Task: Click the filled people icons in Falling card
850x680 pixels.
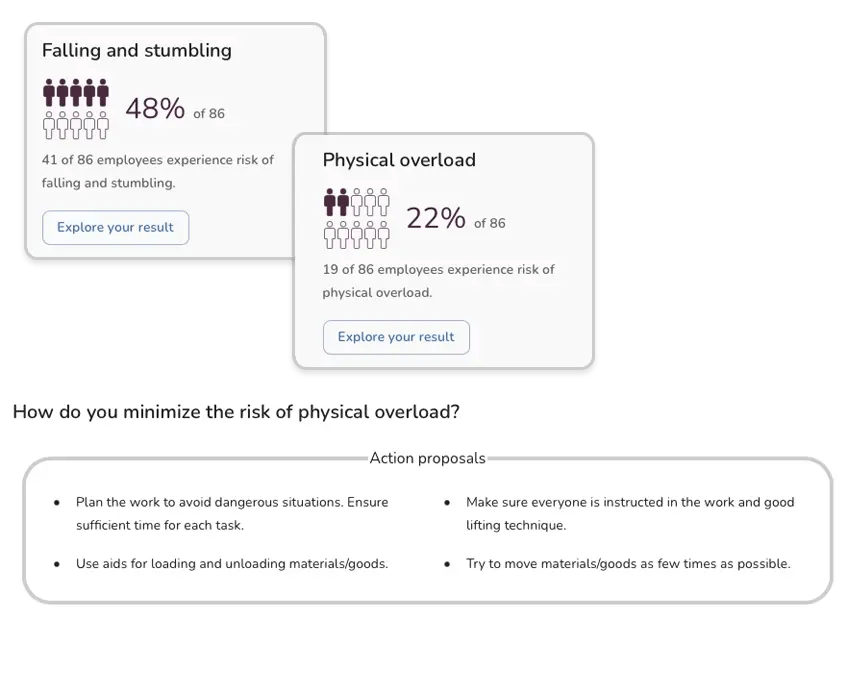Action: click(76, 93)
